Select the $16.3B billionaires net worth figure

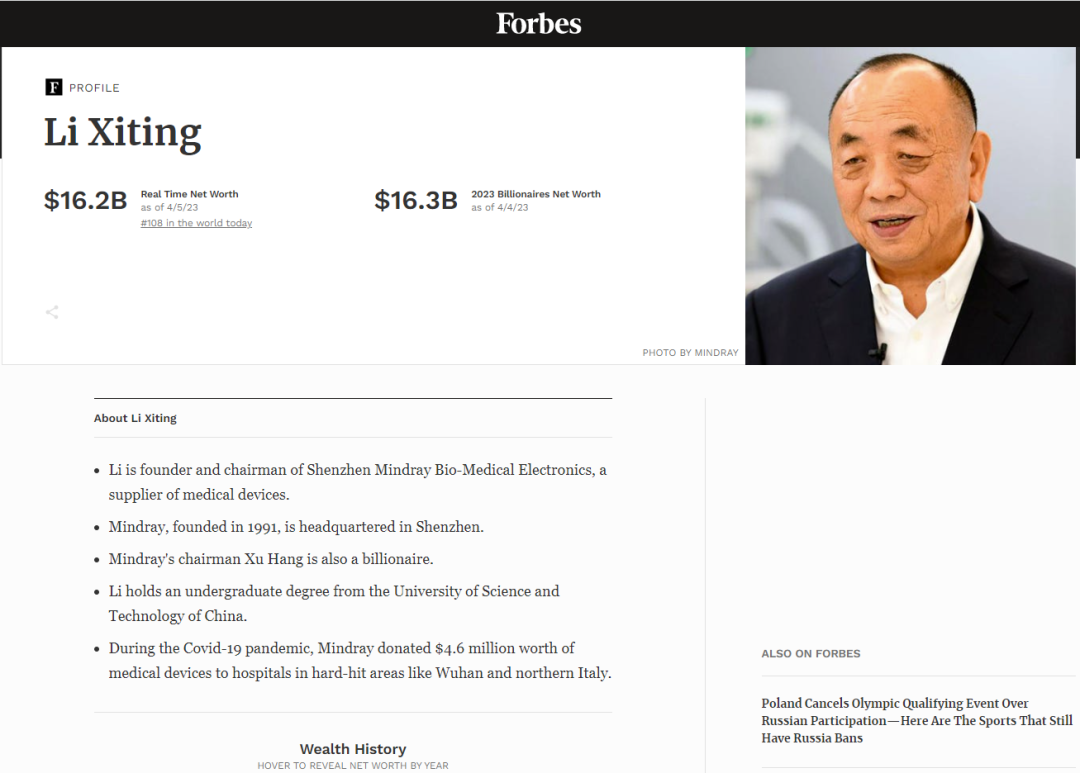coord(415,200)
